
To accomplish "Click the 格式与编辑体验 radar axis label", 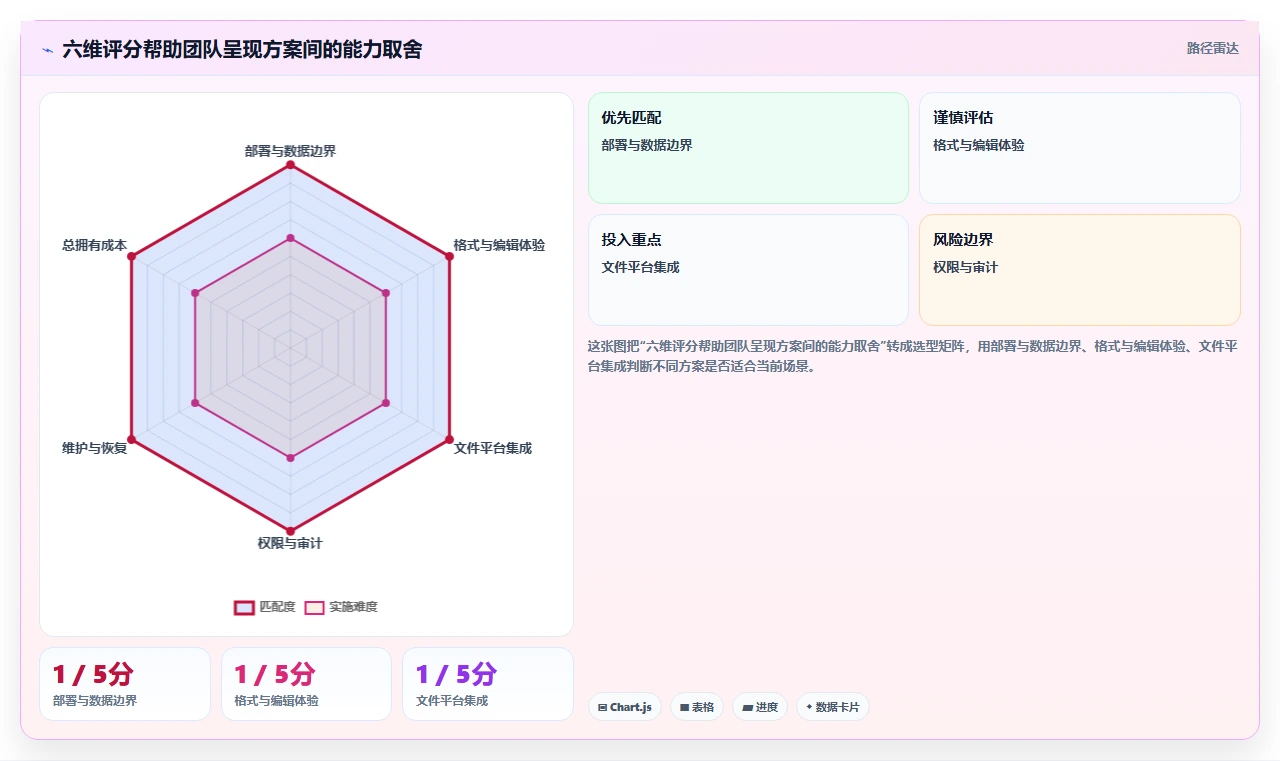I will click(499, 245).
